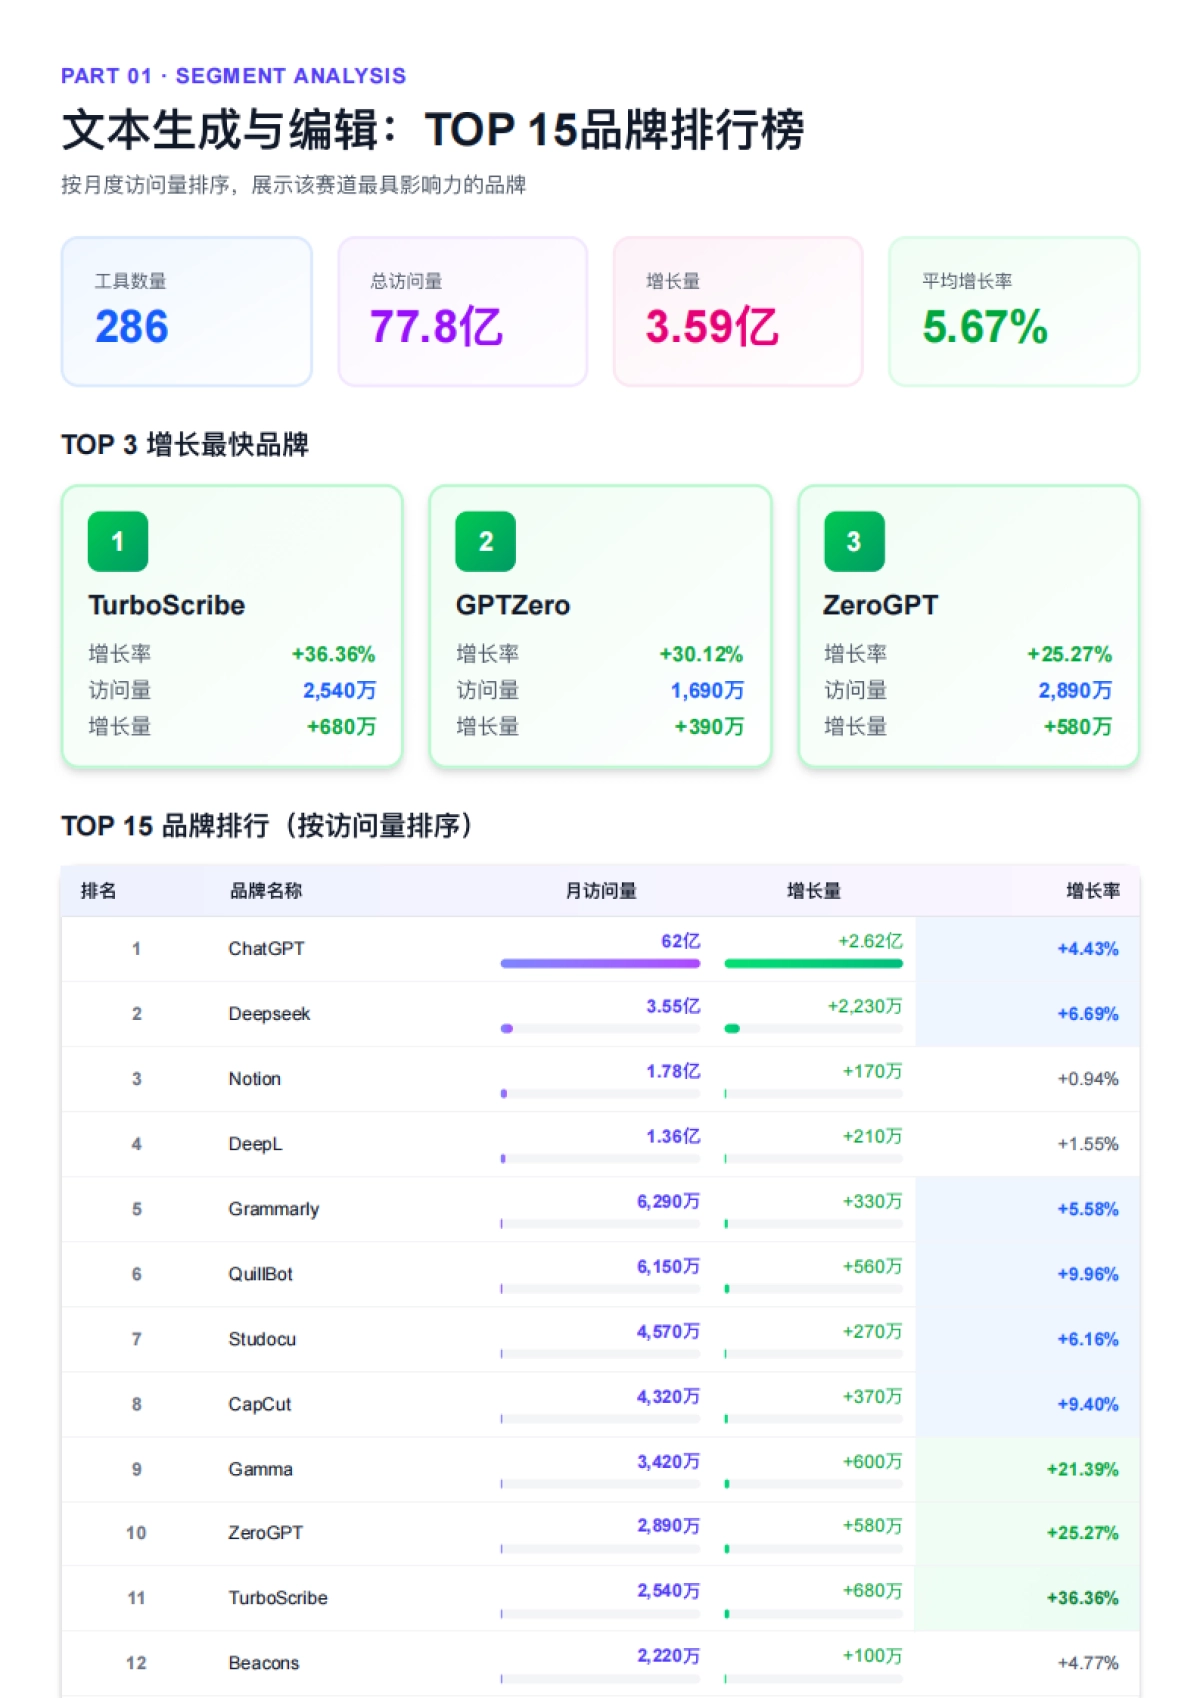The width and height of the screenshot is (1200, 1698).
Task: Click the green rank 3 badge above ZeroGPT
Action: coord(853,541)
